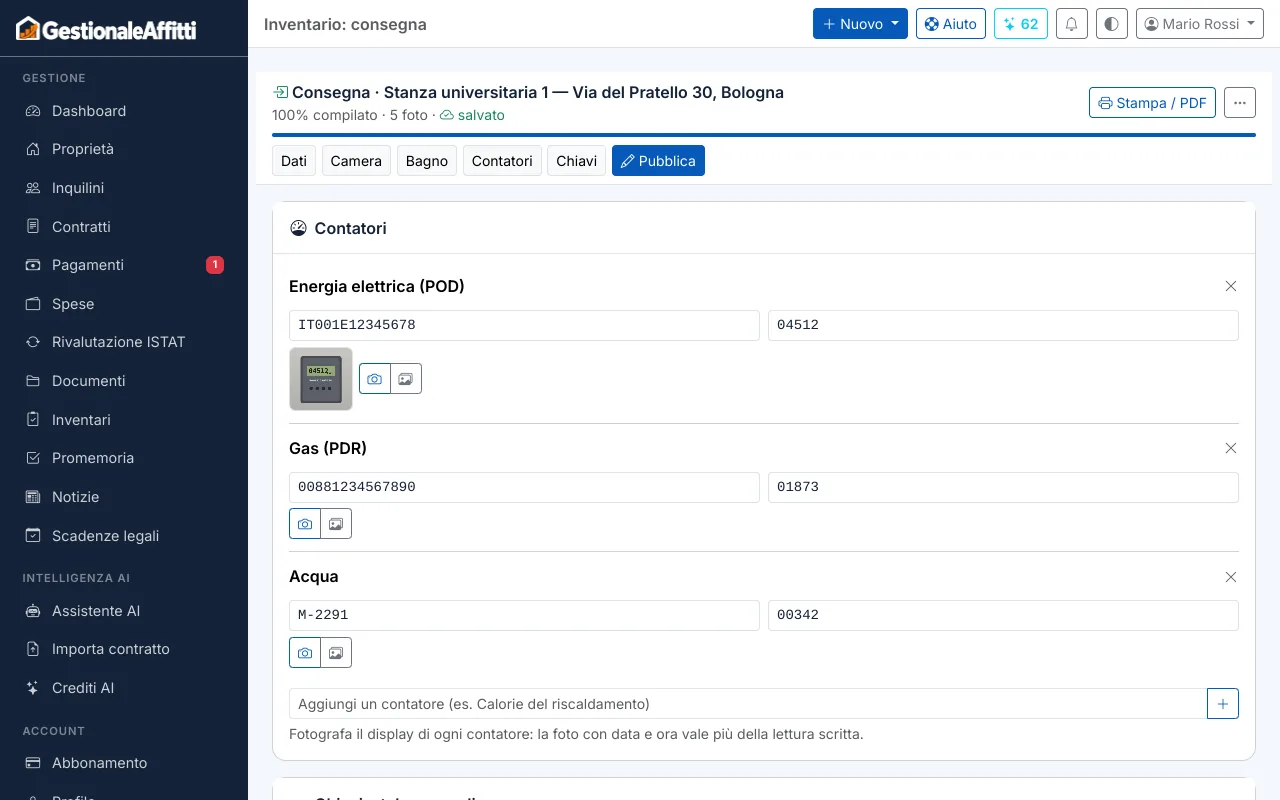Open the notifications bell
Screen dimensions: 1280x800
click(1072, 24)
